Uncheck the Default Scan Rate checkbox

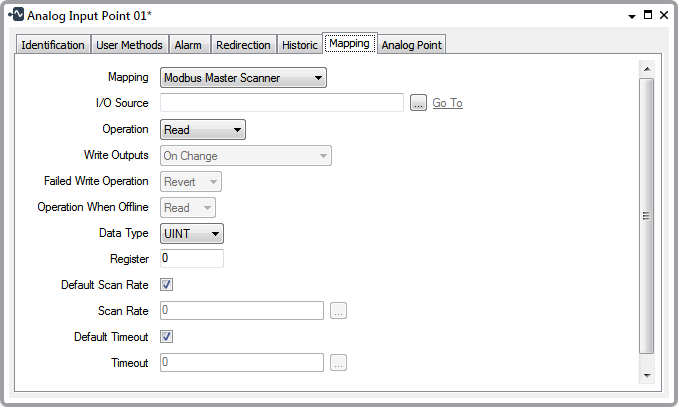tap(167, 285)
